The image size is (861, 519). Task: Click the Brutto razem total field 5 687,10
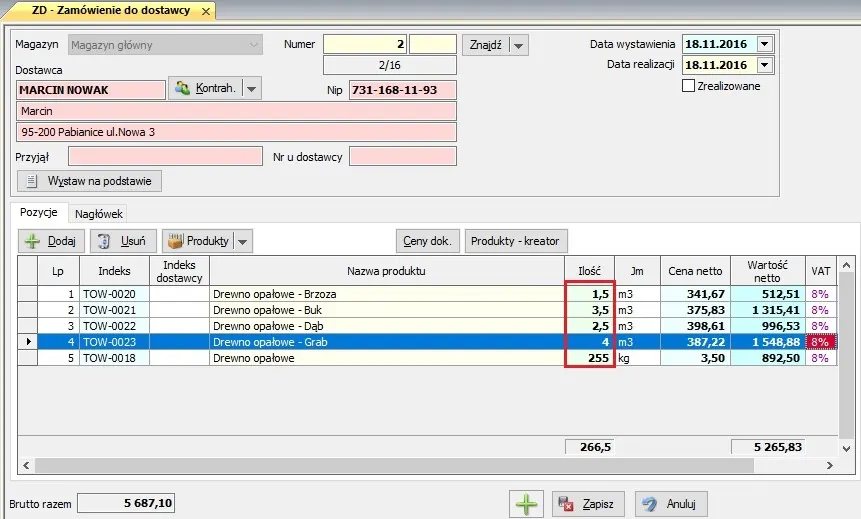click(x=126, y=503)
